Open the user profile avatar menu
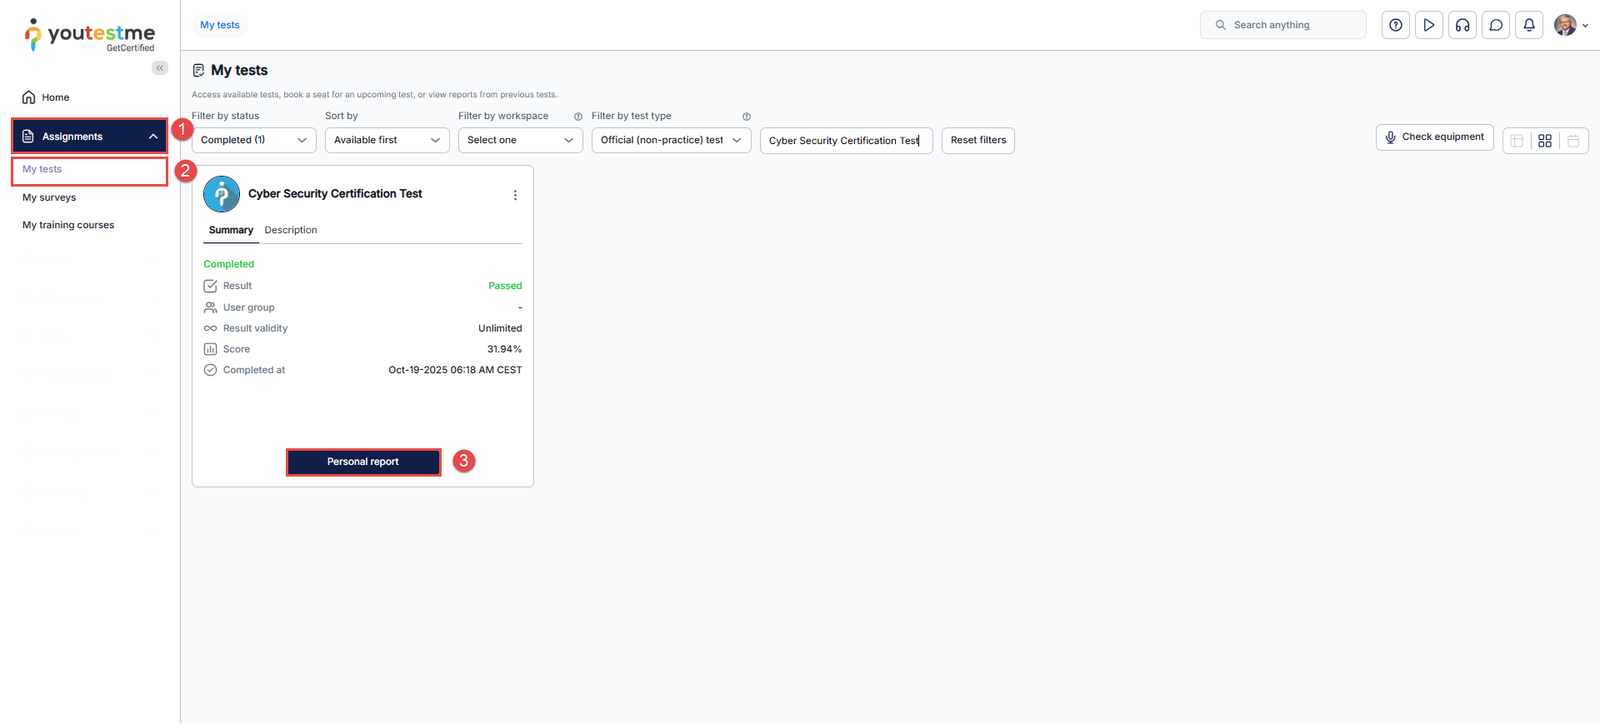 pos(1566,25)
